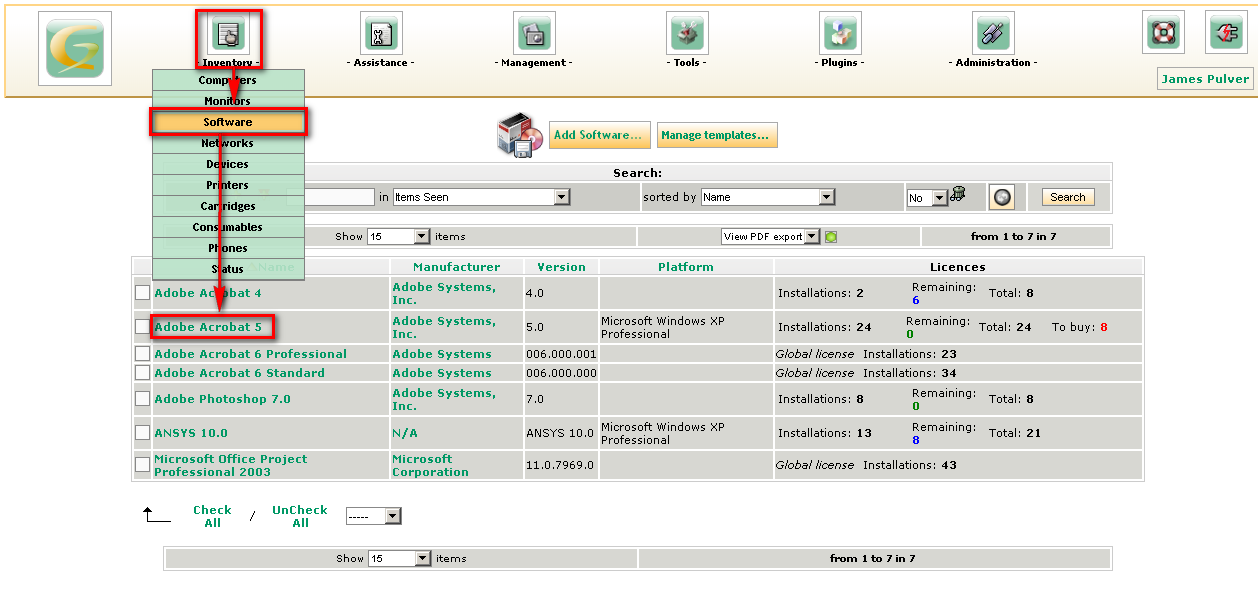Click the software box icon beside Add Software
Viewport: 1258px width, 590px height.
(520, 135)
